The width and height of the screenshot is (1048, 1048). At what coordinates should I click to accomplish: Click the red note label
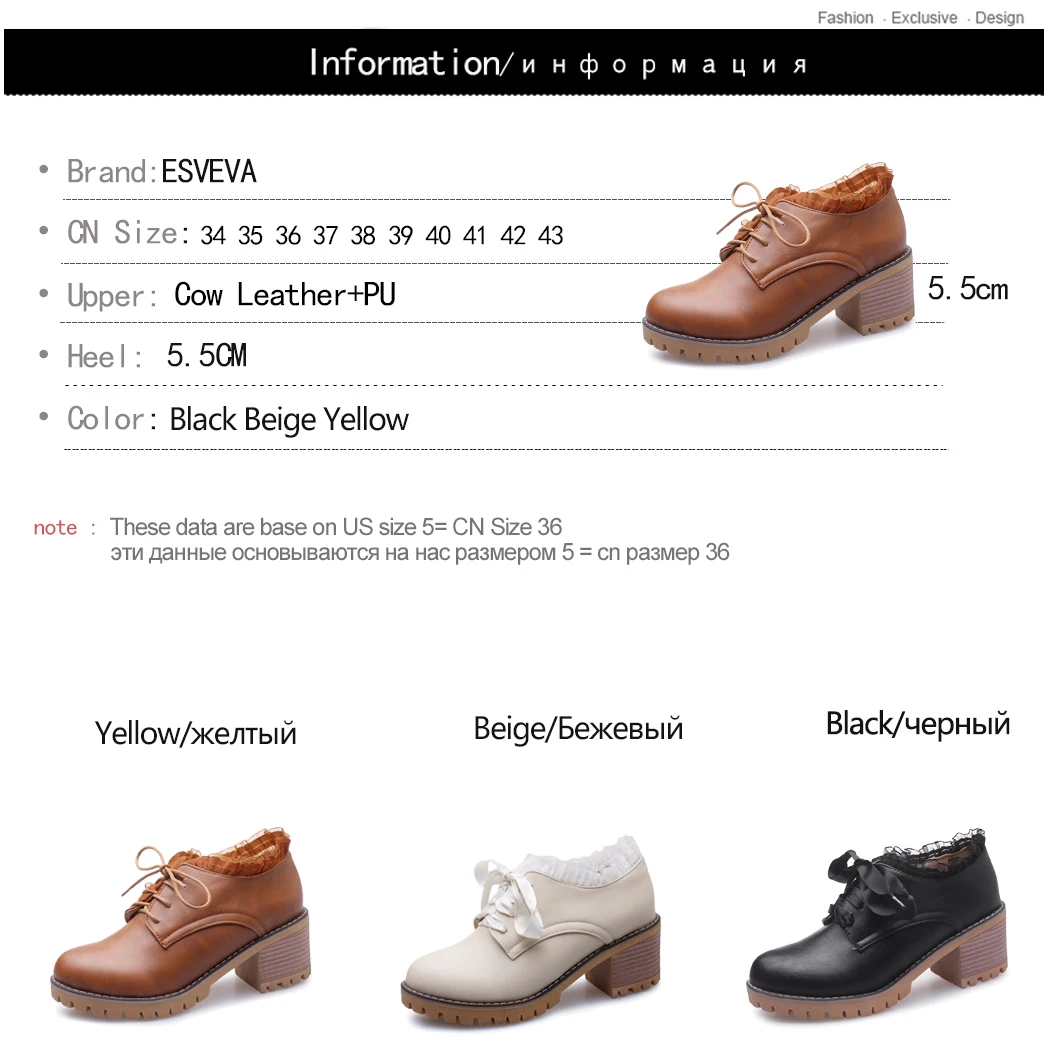[55, 528]
